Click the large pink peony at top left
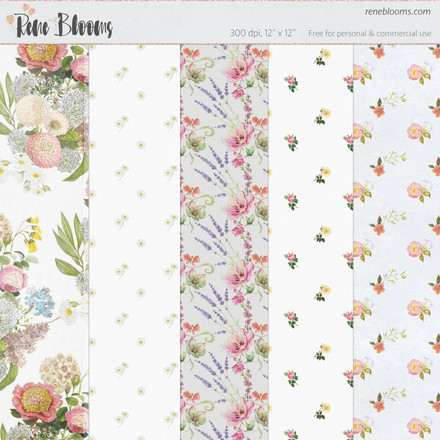 coord(39,56)
